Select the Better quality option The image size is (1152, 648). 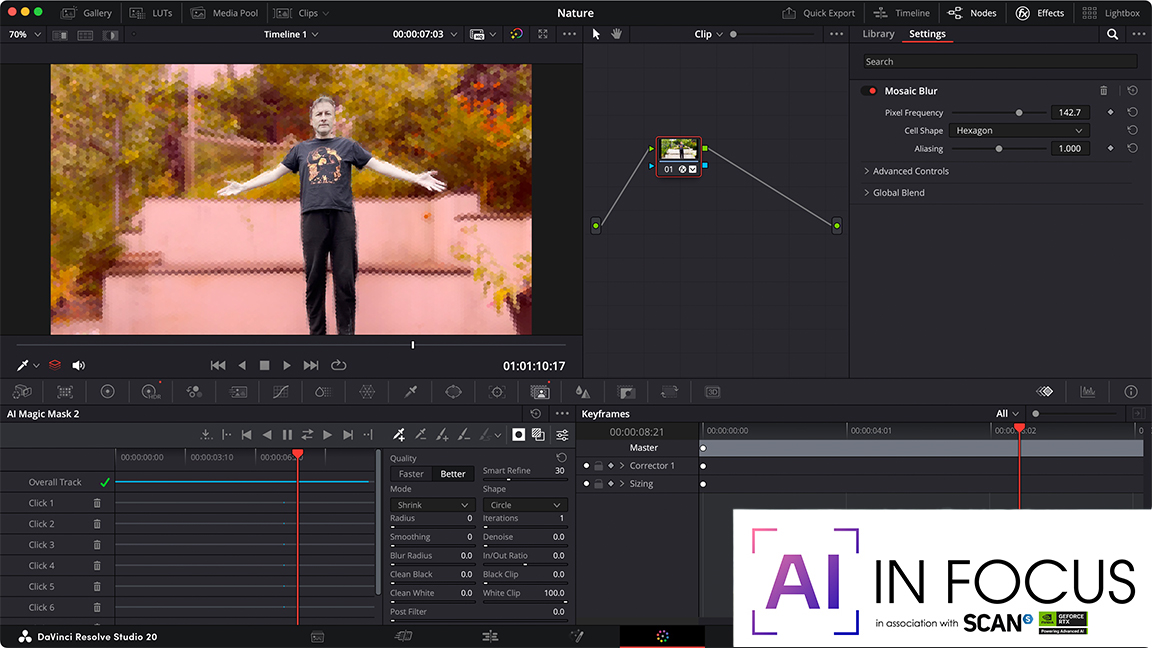pos(453,474)
